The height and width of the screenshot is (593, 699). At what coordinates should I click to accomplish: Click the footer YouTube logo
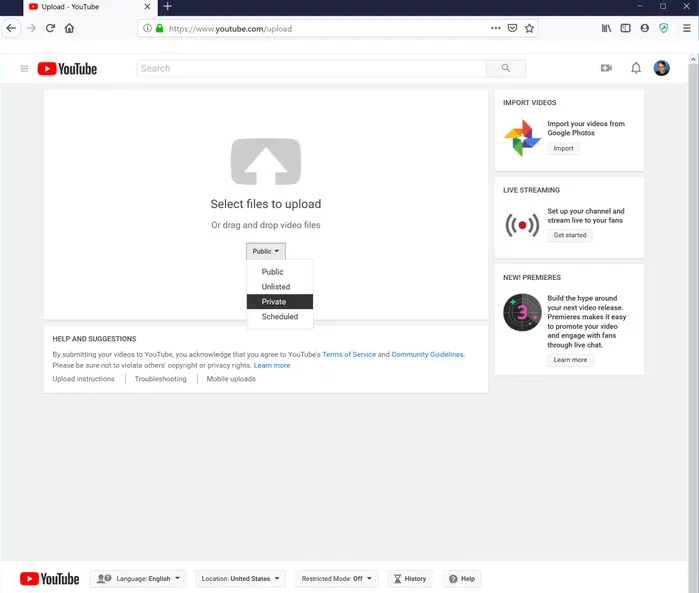pyautogui.click(x=49, y=579)
